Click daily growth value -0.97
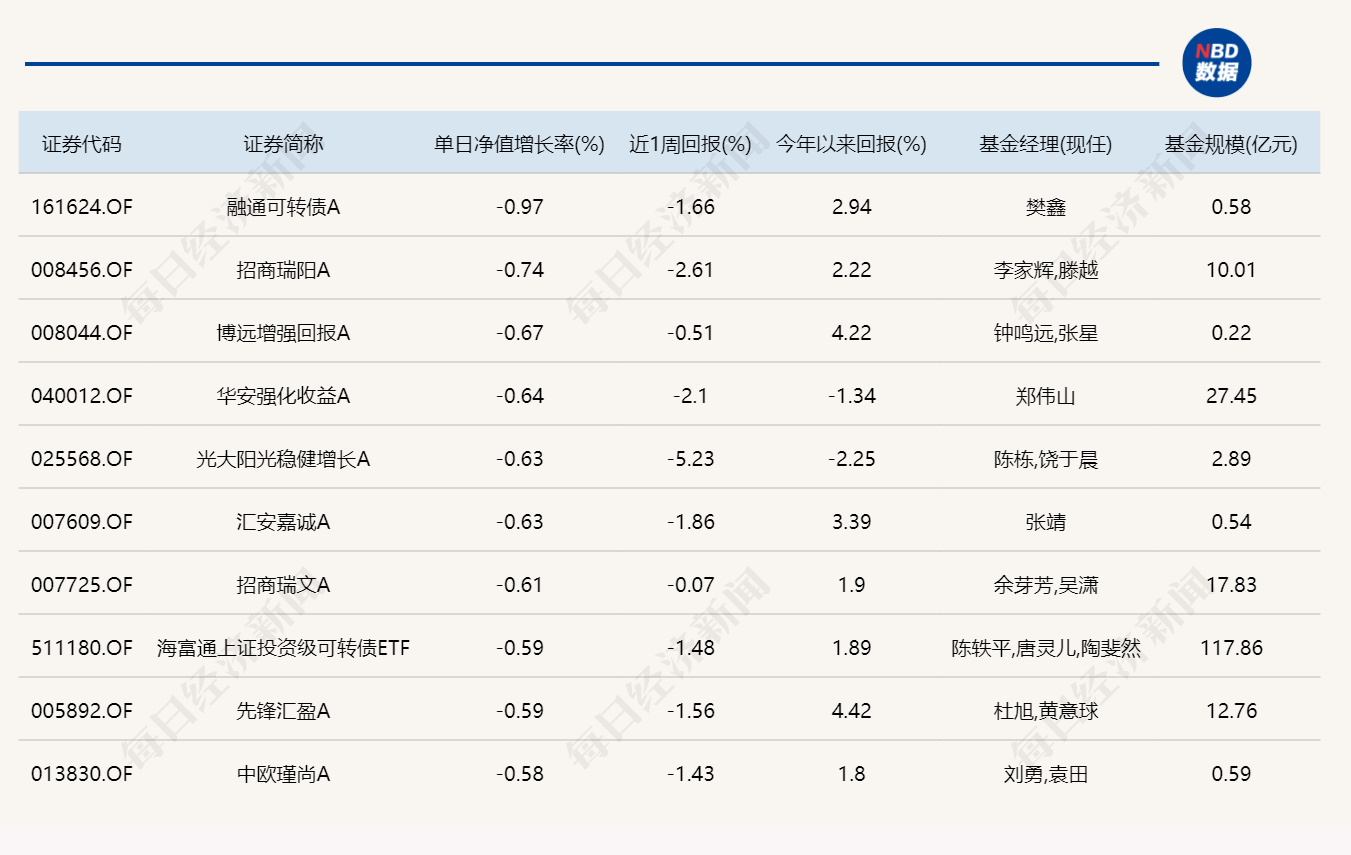Viewport: 1351px width, 855px height. click(520, 207)
